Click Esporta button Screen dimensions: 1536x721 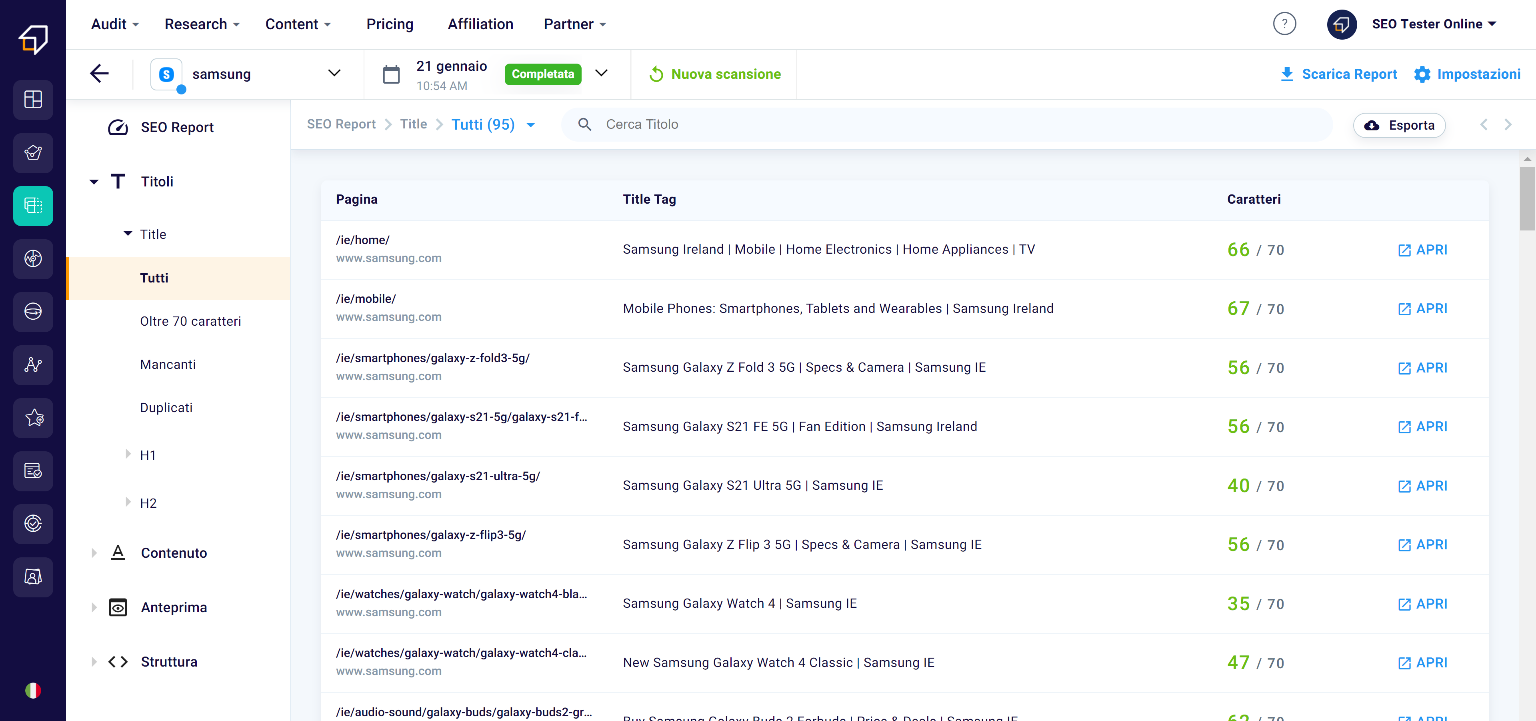coord(1399,125)
